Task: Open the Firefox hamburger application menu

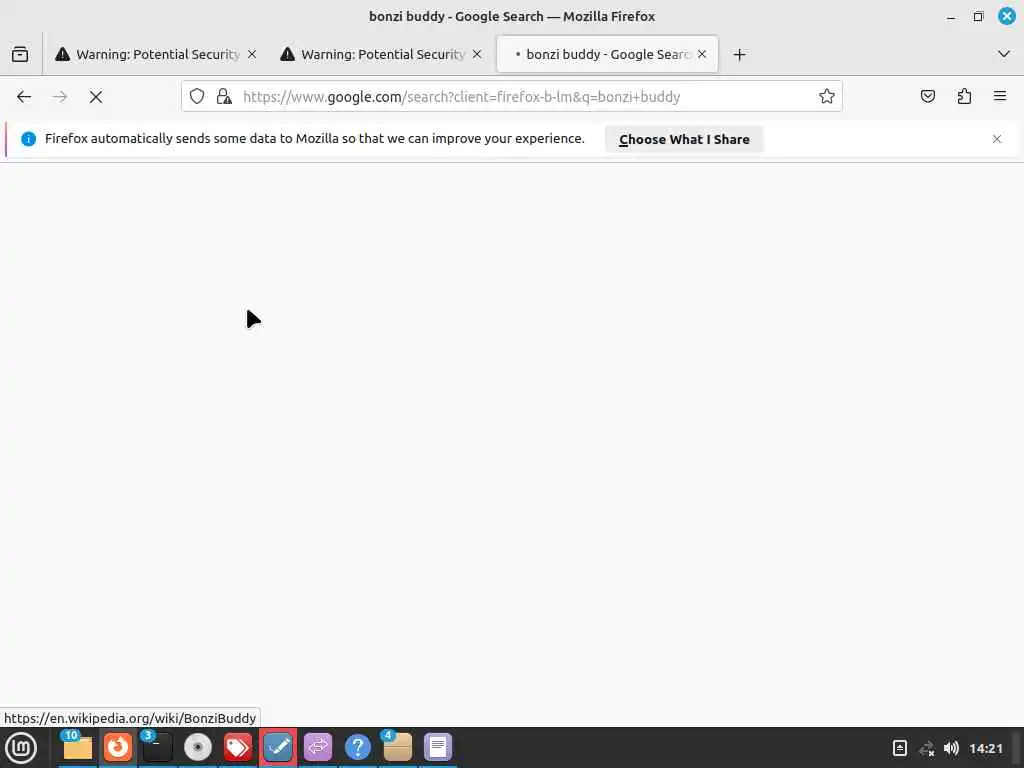Action: click(x=1000, y=97)
